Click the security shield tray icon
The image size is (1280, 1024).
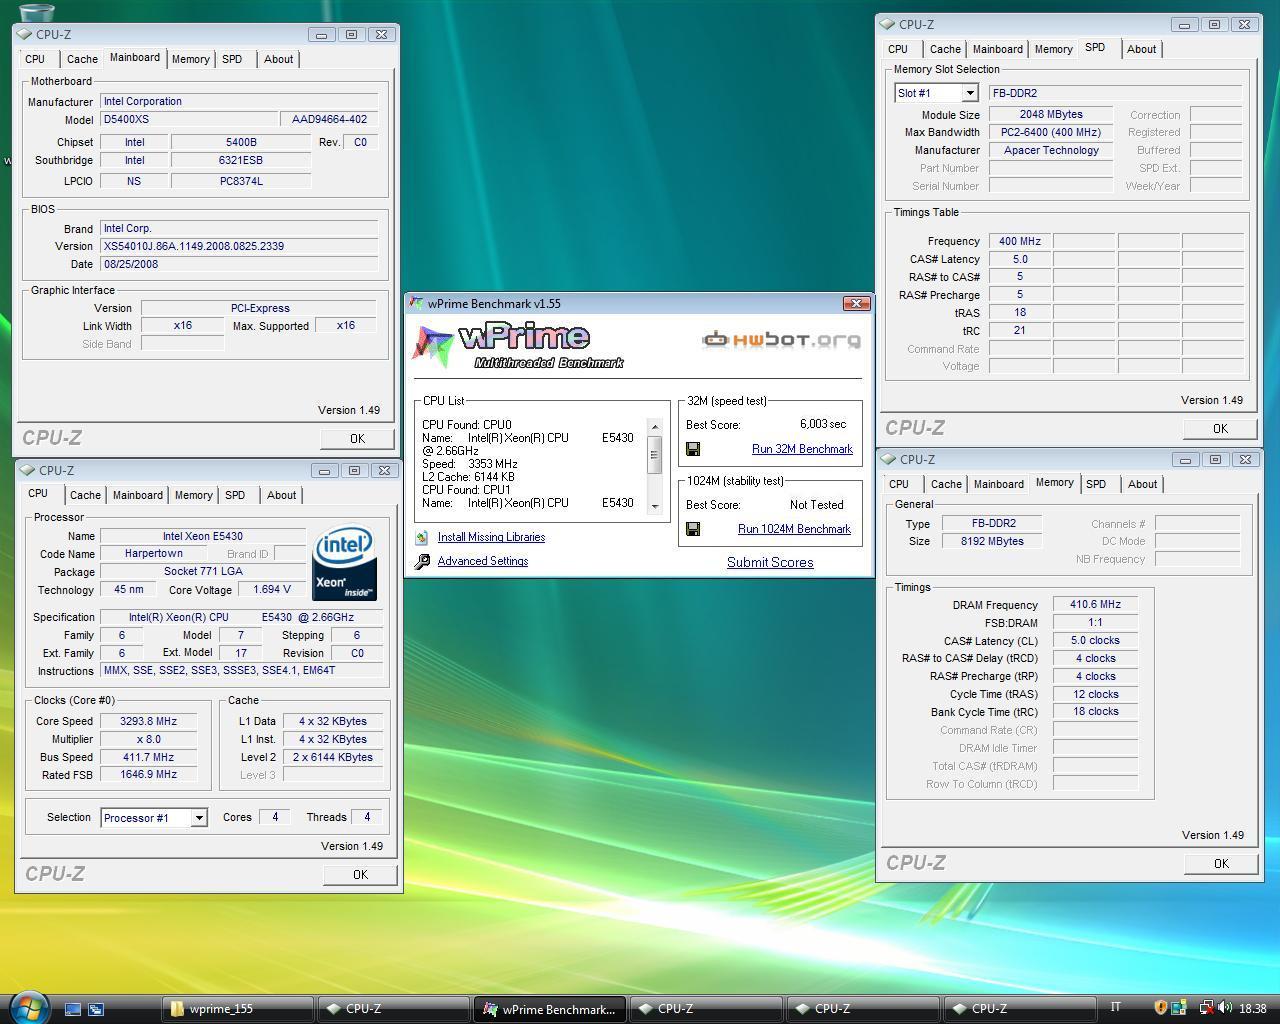1161,1008
